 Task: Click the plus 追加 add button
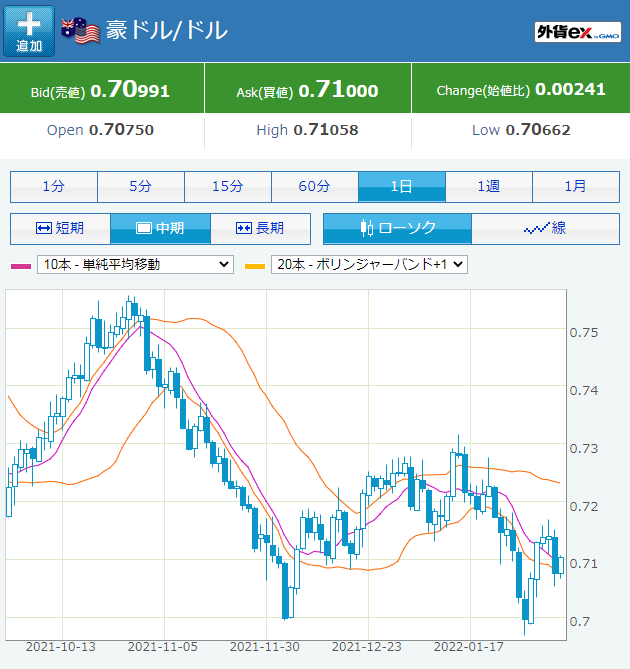point(29,31)
